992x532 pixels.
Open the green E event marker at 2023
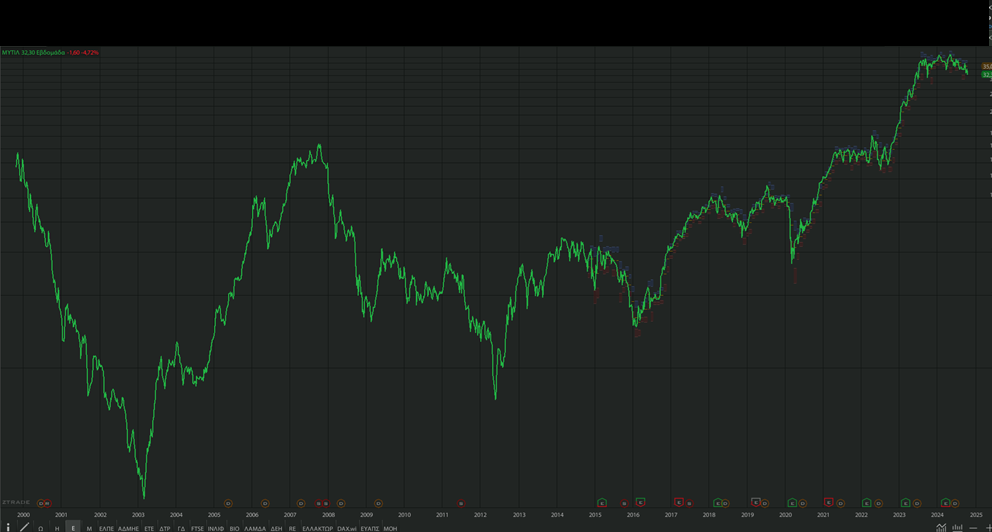point(906,503)
